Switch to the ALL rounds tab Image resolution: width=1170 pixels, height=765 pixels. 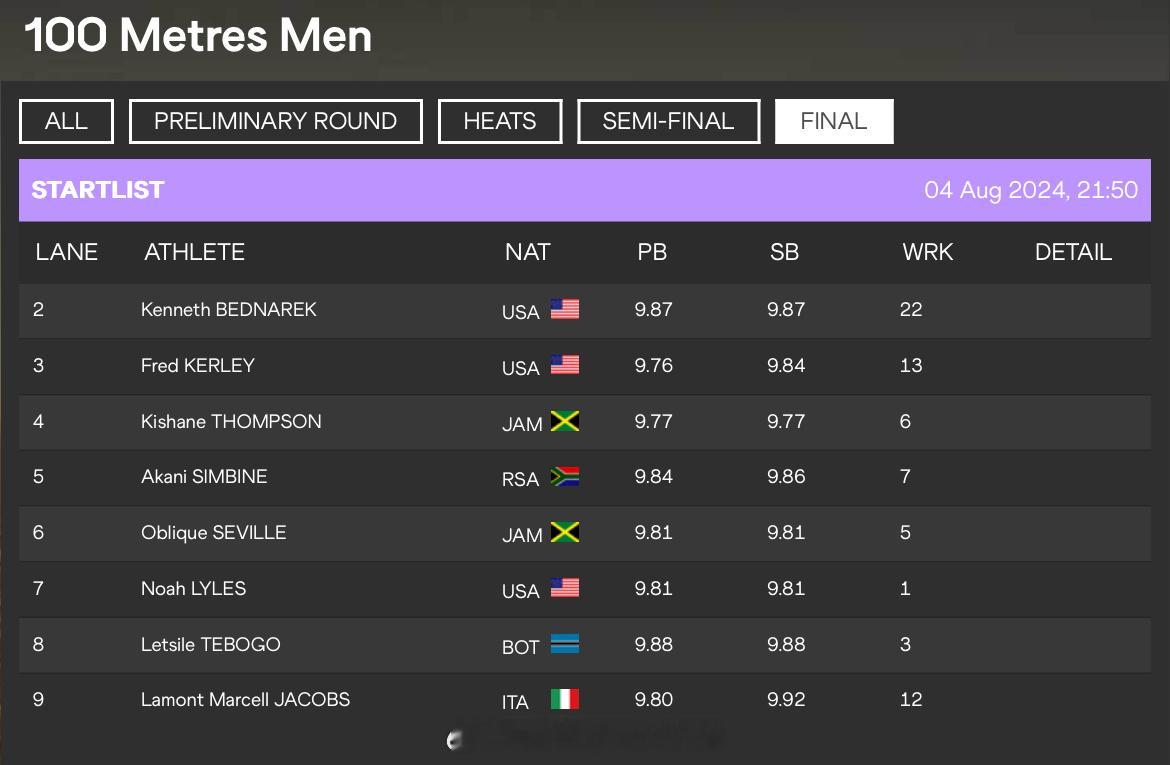point(66,121)
